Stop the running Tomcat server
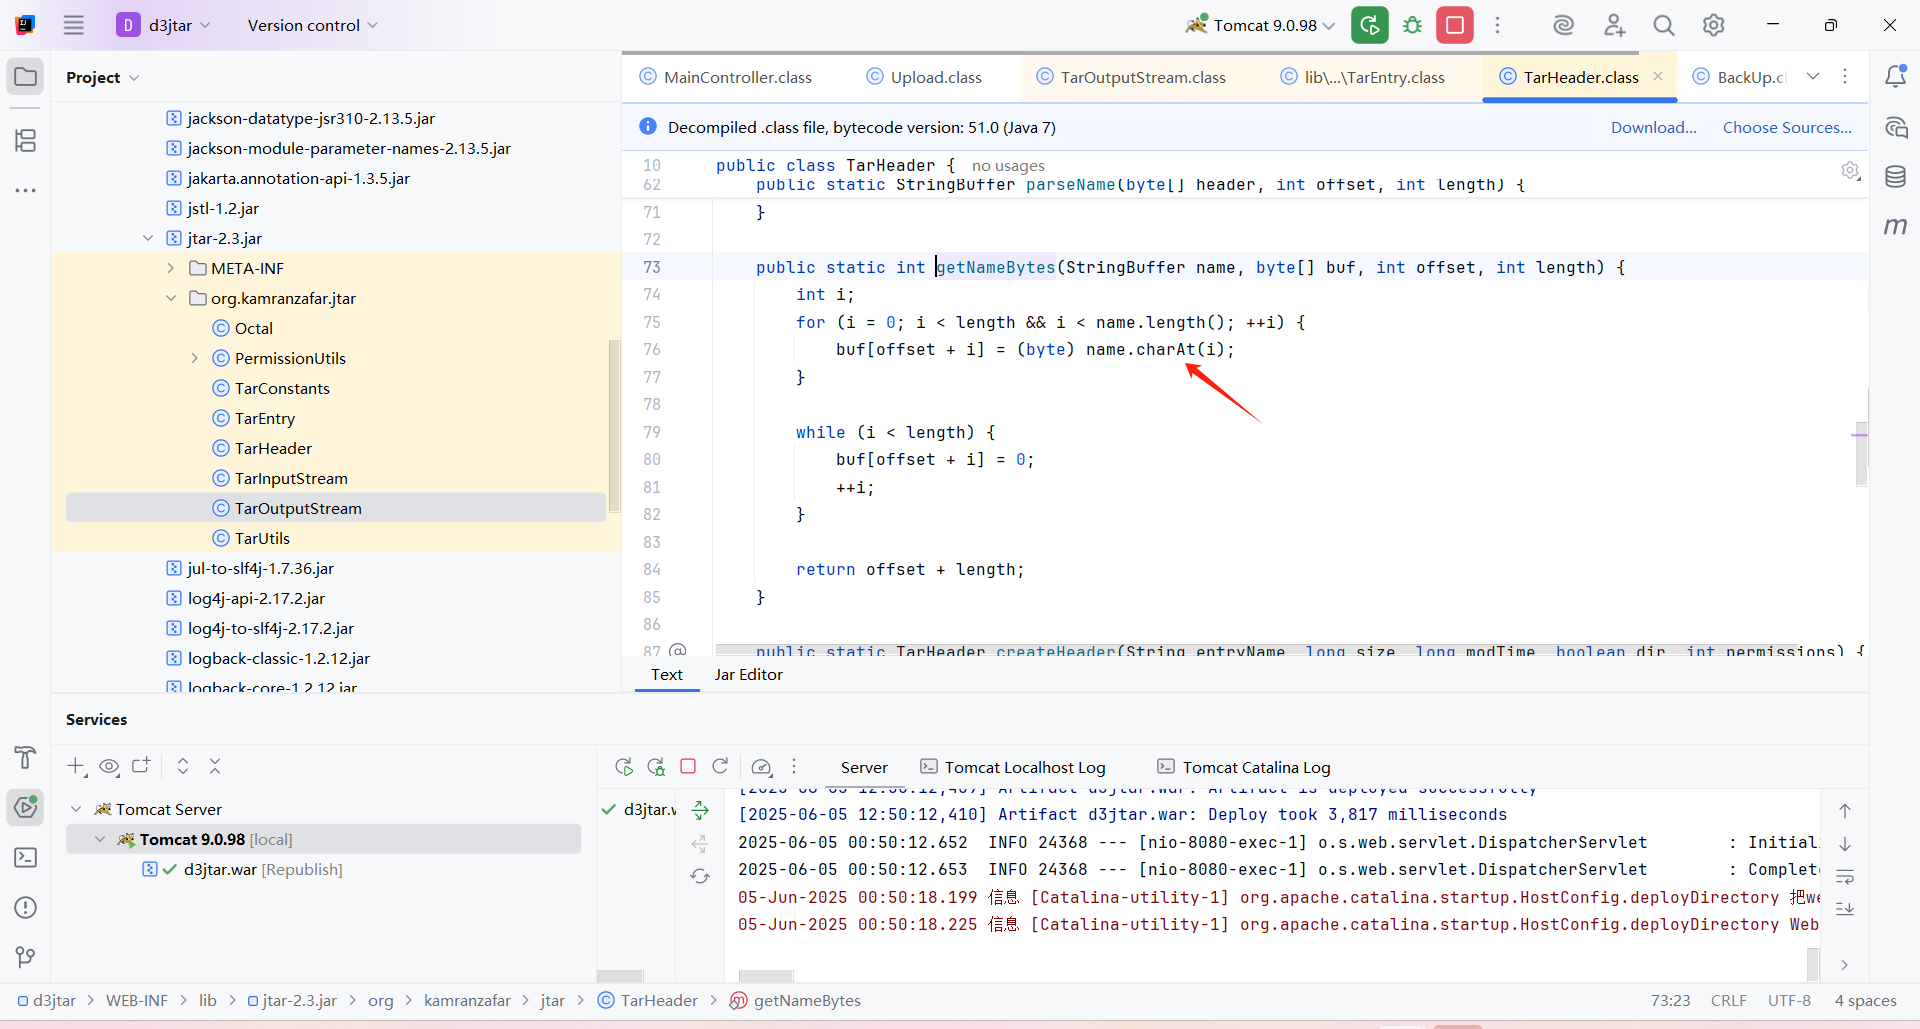This screenshot has height=1029, width=1920. click(x=1455, y=25)
